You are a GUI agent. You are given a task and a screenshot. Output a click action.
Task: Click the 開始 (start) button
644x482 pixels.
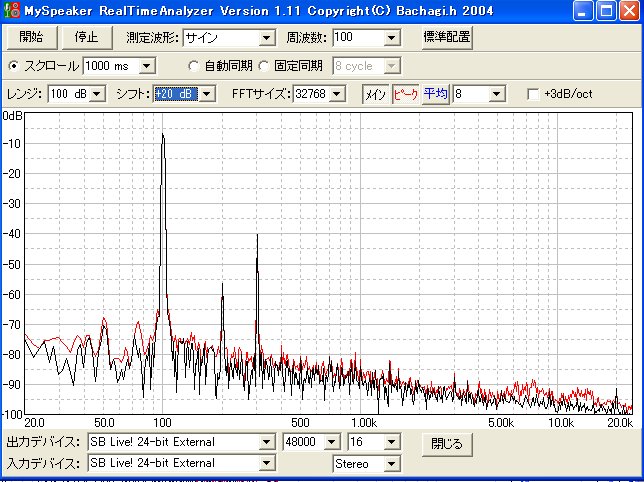click(x=31, y=37)
